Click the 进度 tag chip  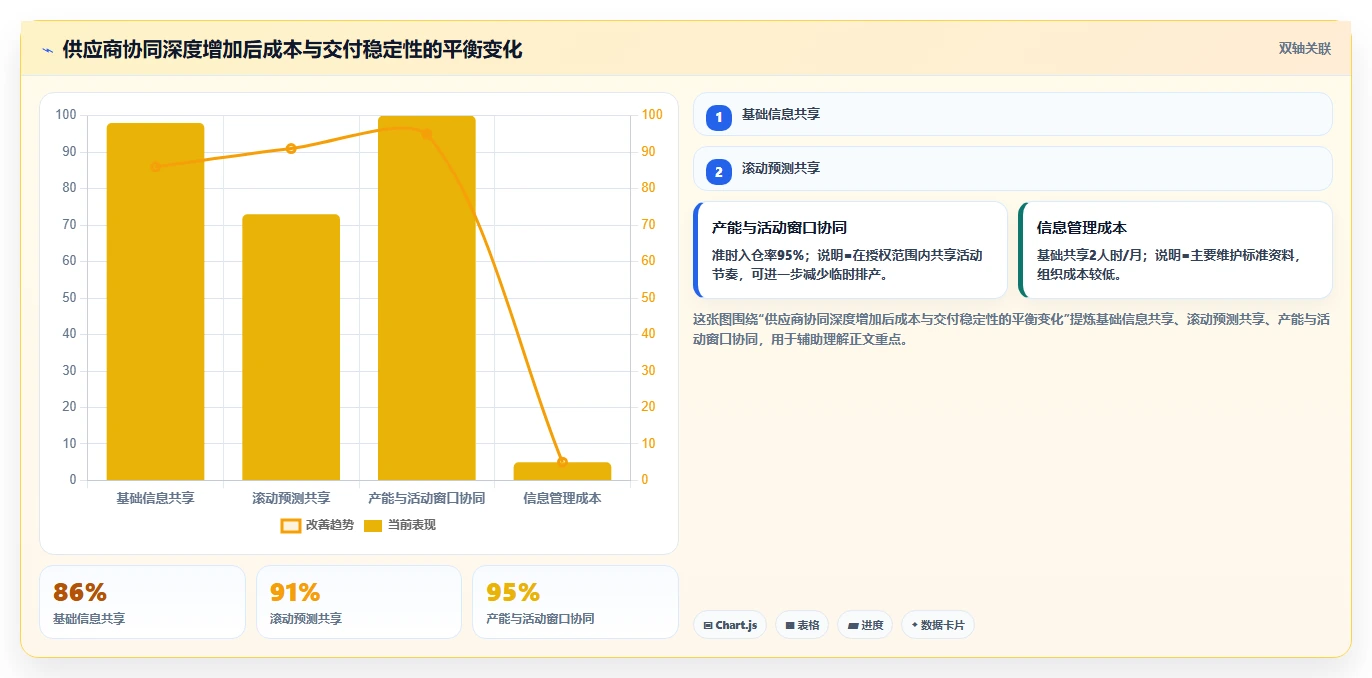pyautogui.click(x=865, y=625)
